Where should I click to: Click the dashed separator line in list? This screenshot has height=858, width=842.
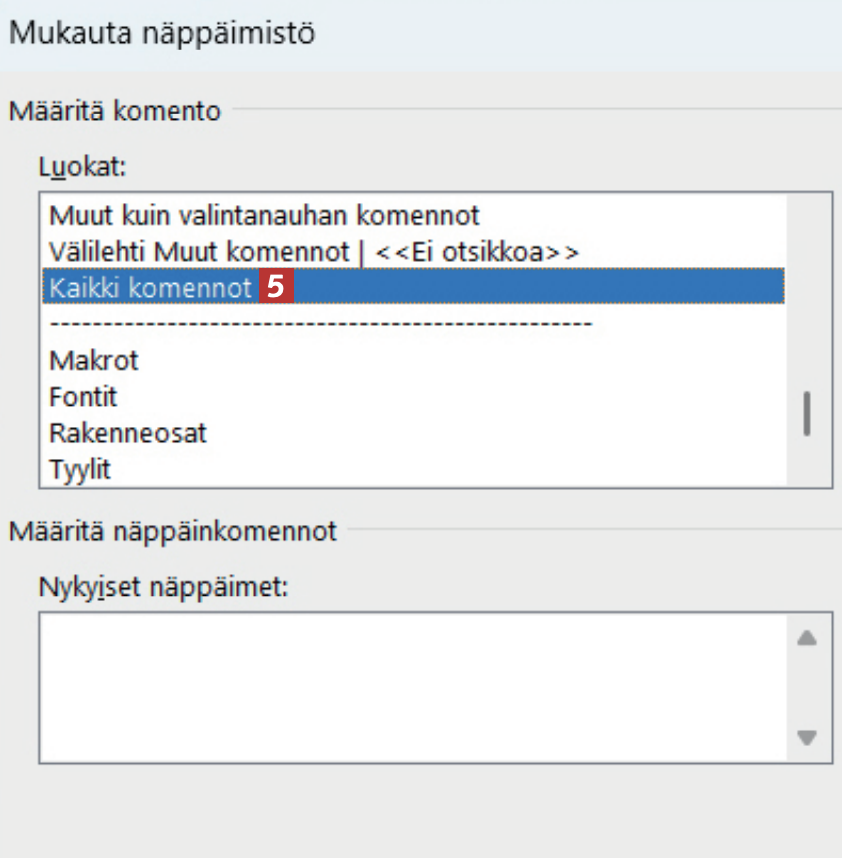320,324
